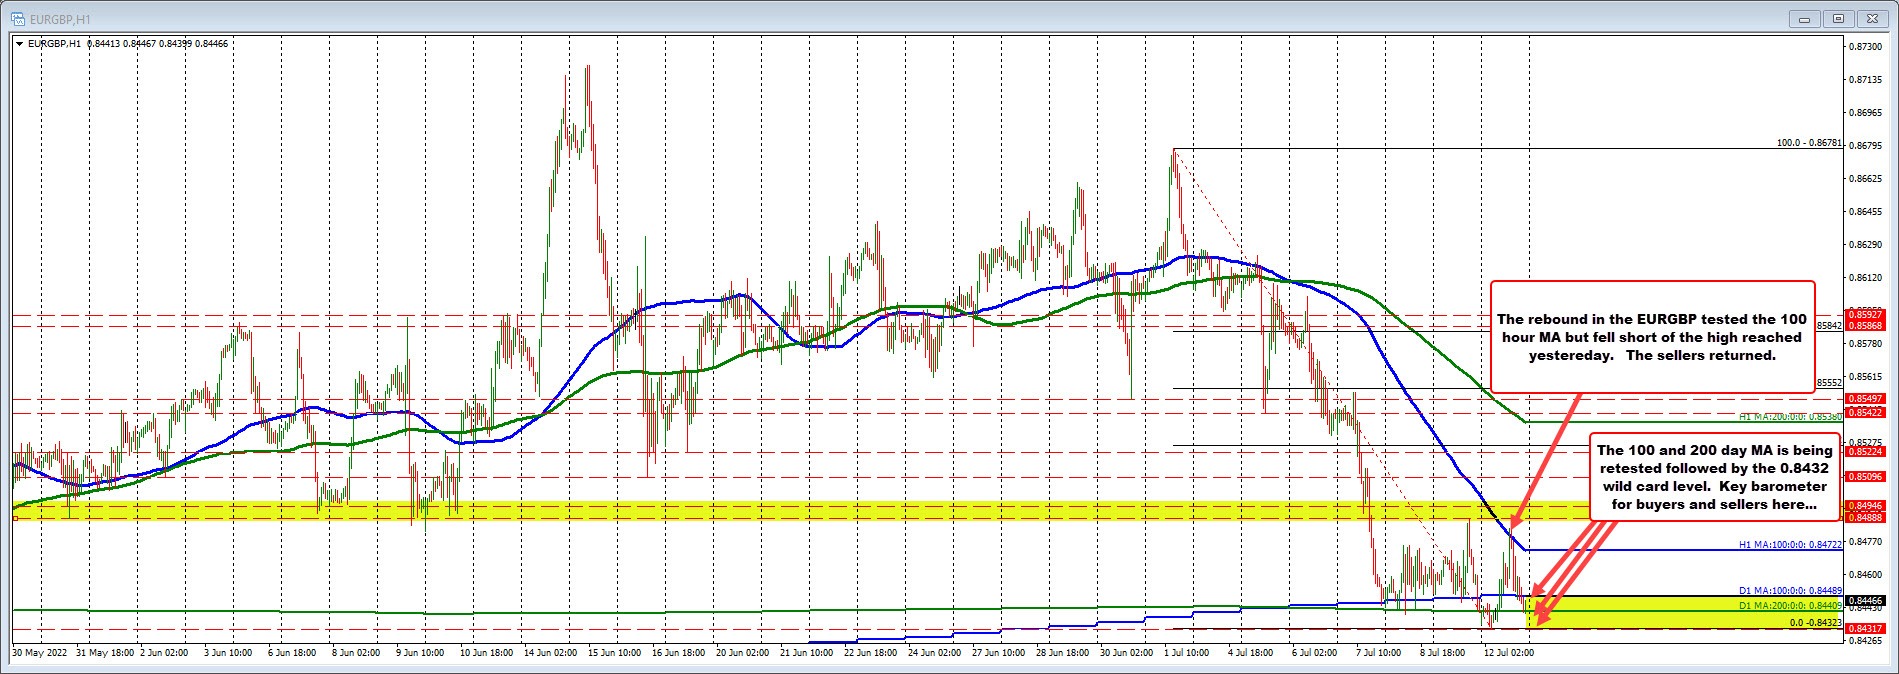Click the red 0.85224 price level tag
The image size is (1899, 674).
coord(1865,452)
